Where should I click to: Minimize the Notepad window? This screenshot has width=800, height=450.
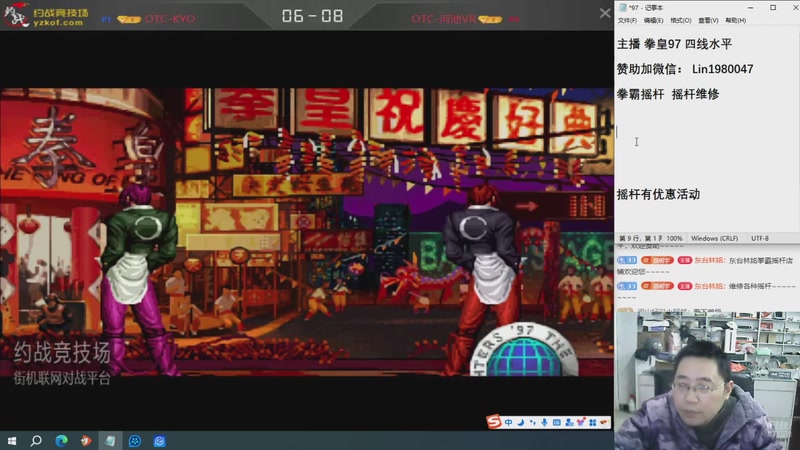tap(751, 8)
